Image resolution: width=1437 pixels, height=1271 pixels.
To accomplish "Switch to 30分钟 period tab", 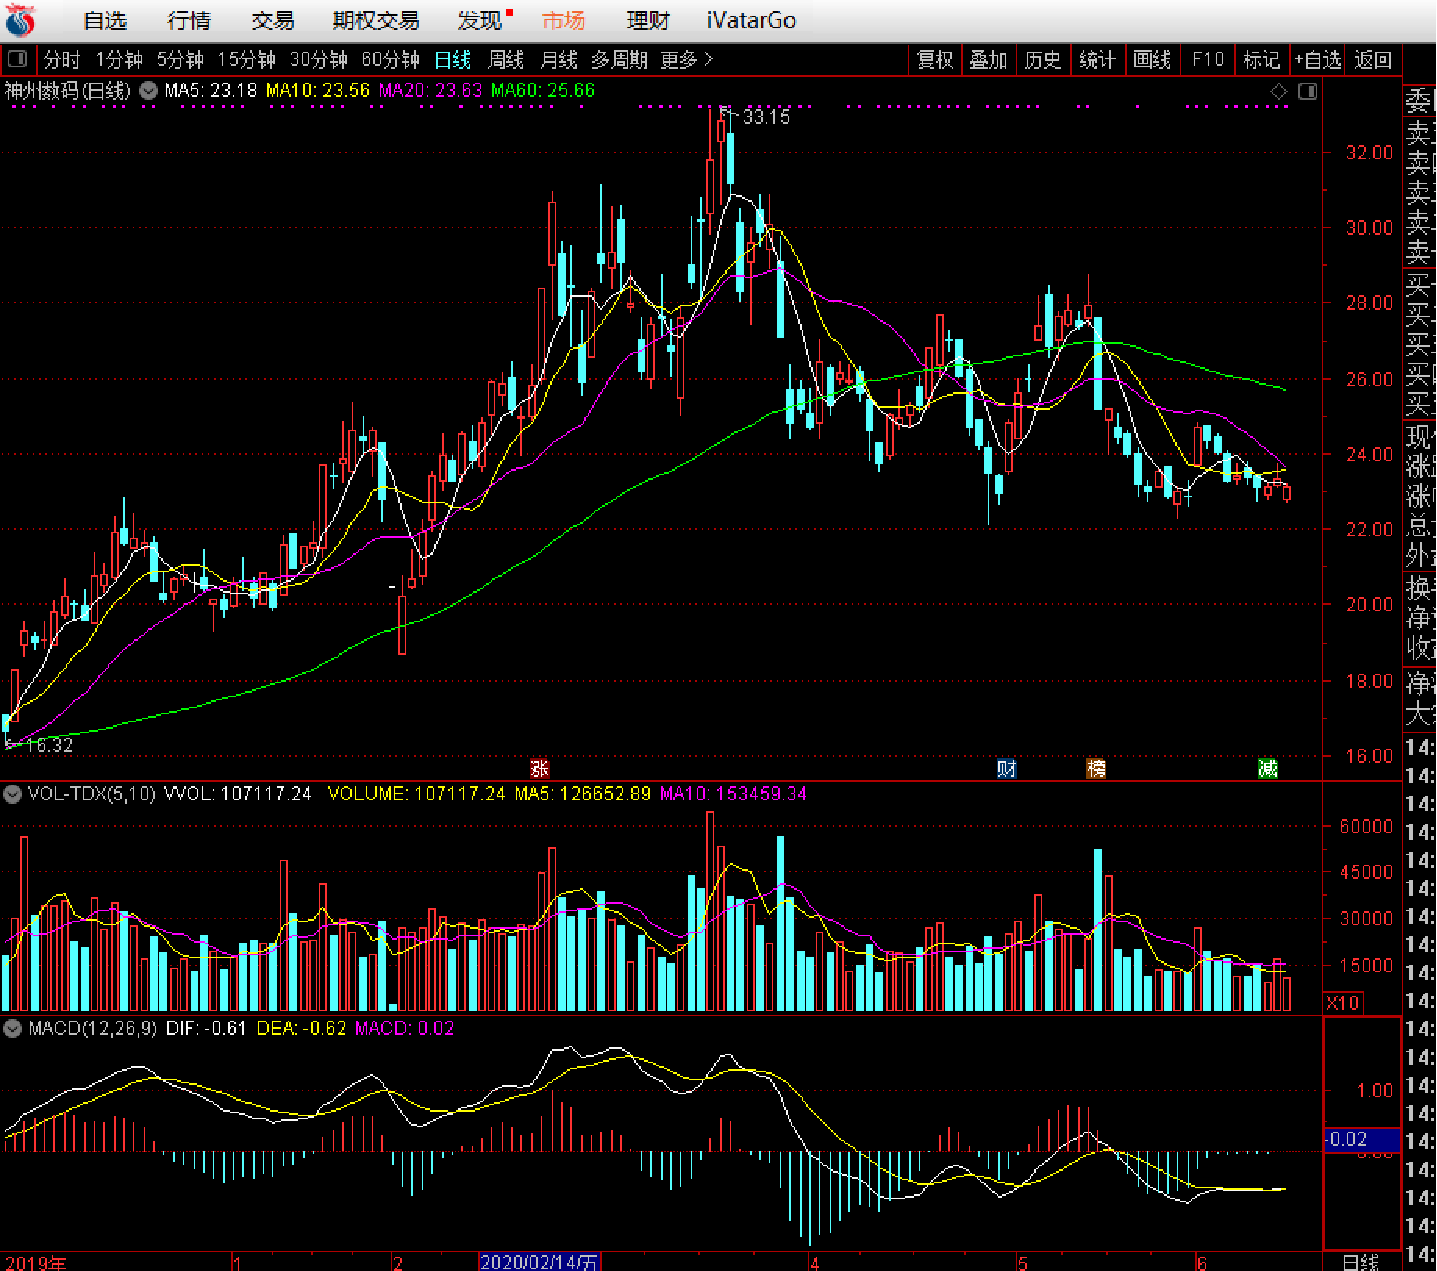I will (319, 60).
